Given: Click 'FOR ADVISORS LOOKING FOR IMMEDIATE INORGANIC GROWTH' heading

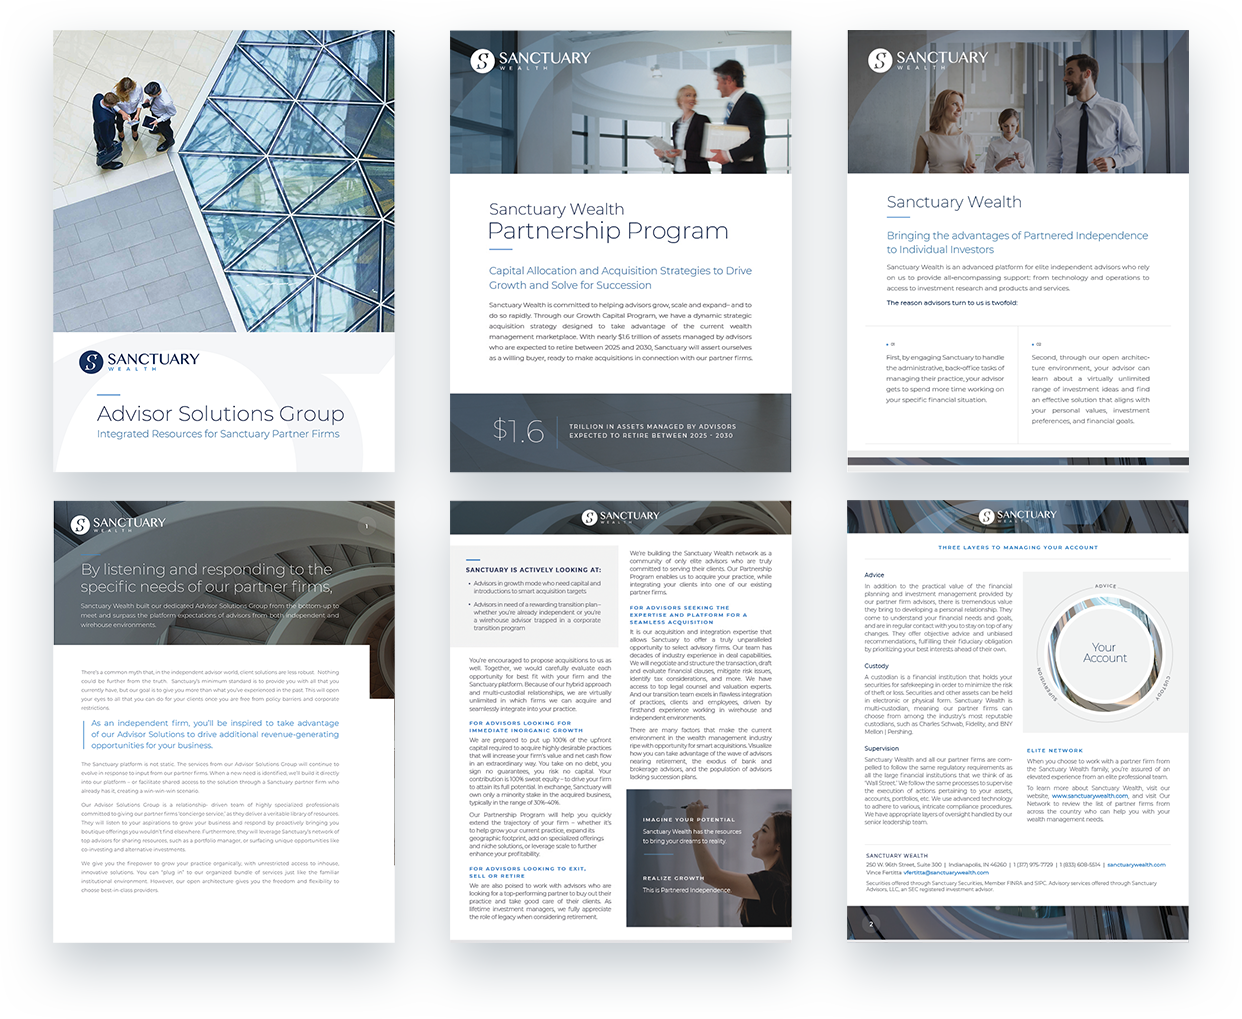Looking at the screenshot, I should [526, 726].
